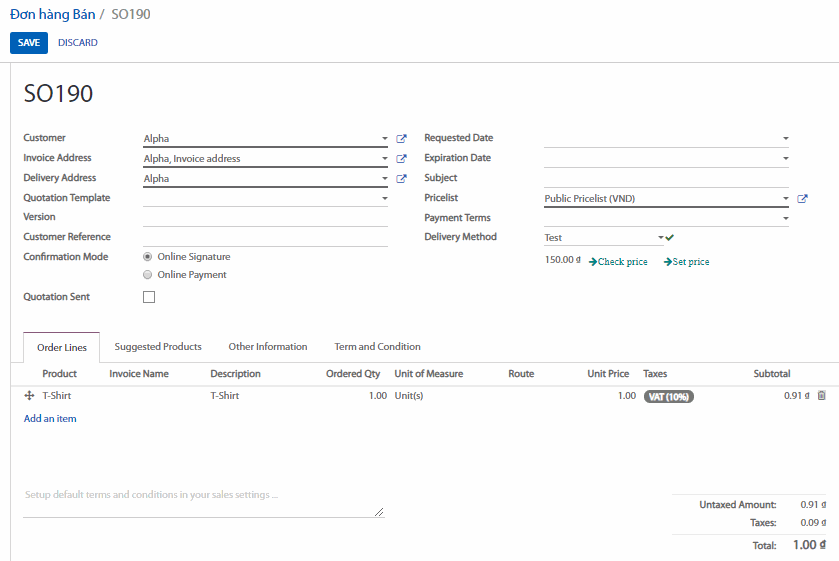Click the Customer Reference input field
The width and height of the screenshot is (839, 561).
point(265,237)
